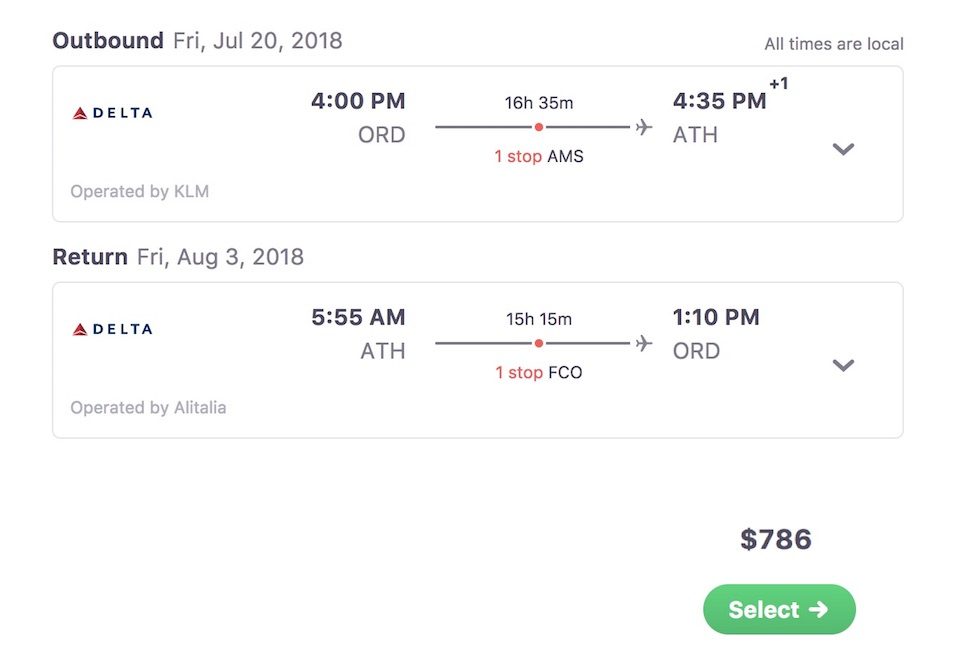Screen dimensions: 960x662
Task: Expand return flight details chevron
Action: 843,365
